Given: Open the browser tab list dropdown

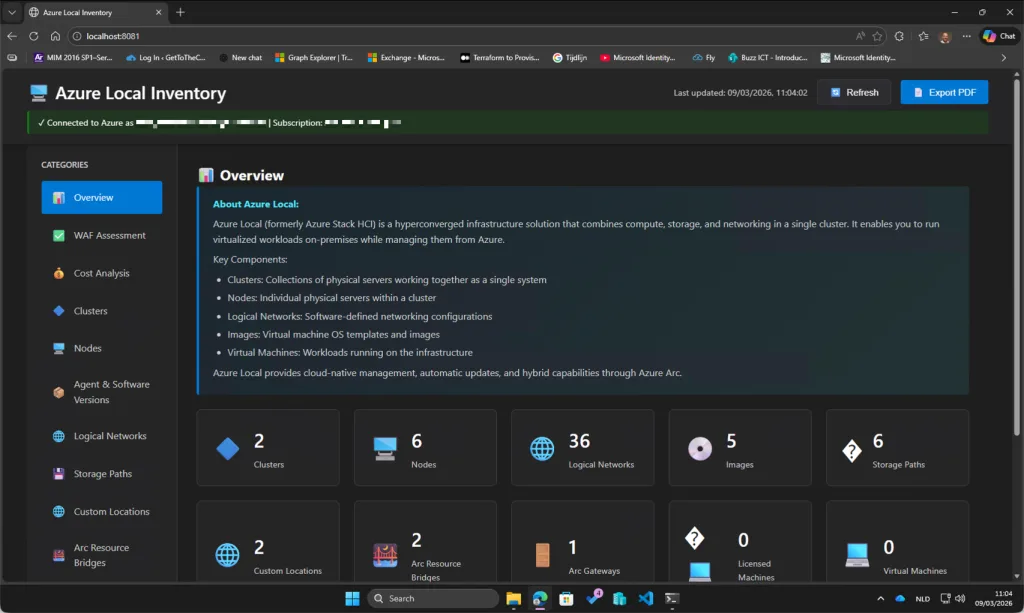Looking at the screenshot, I should point(11,12).
